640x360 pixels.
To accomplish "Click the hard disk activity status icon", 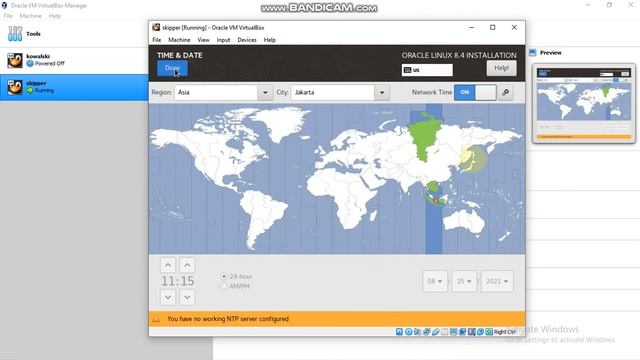I will click(x=400, y=332).
